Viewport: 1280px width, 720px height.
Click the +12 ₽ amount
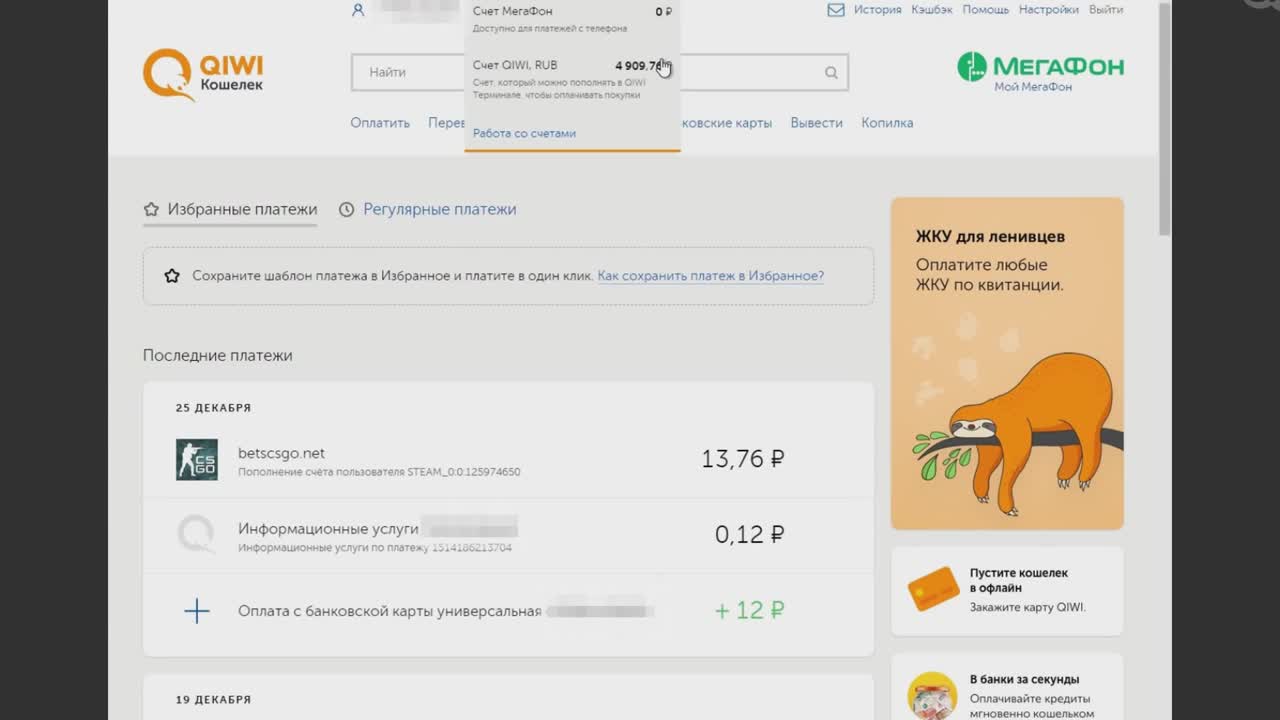749,611
